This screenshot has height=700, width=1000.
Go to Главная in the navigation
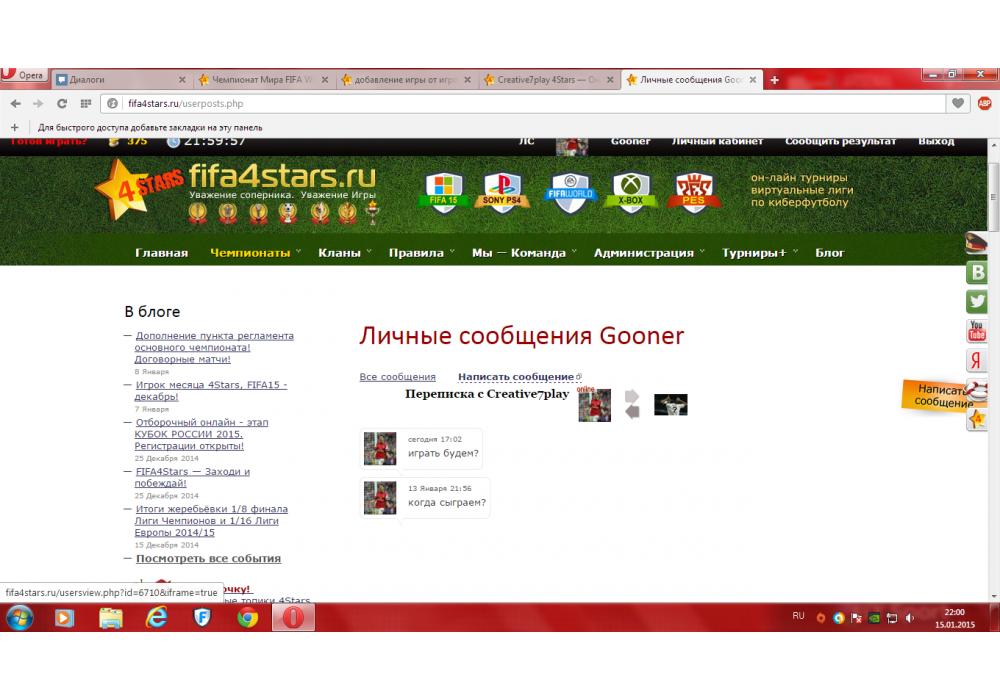click(161, 253)
